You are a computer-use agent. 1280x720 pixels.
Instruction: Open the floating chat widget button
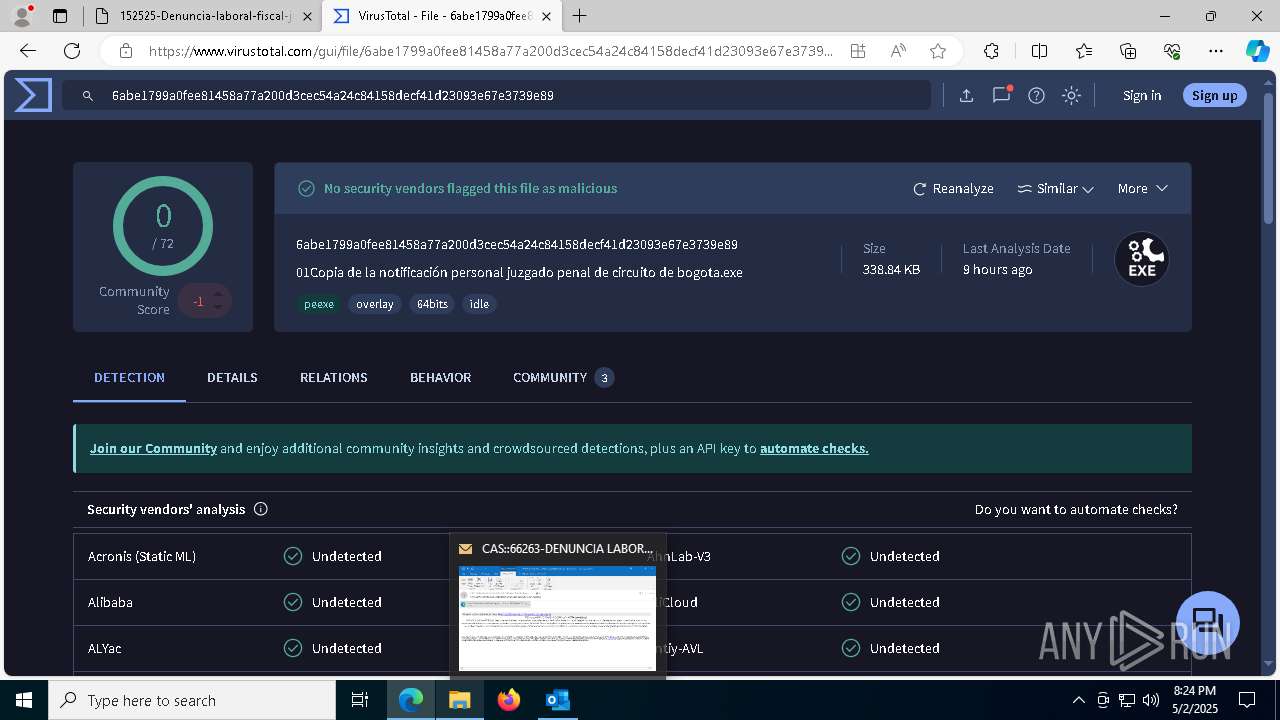click(x=1208, y=622)
